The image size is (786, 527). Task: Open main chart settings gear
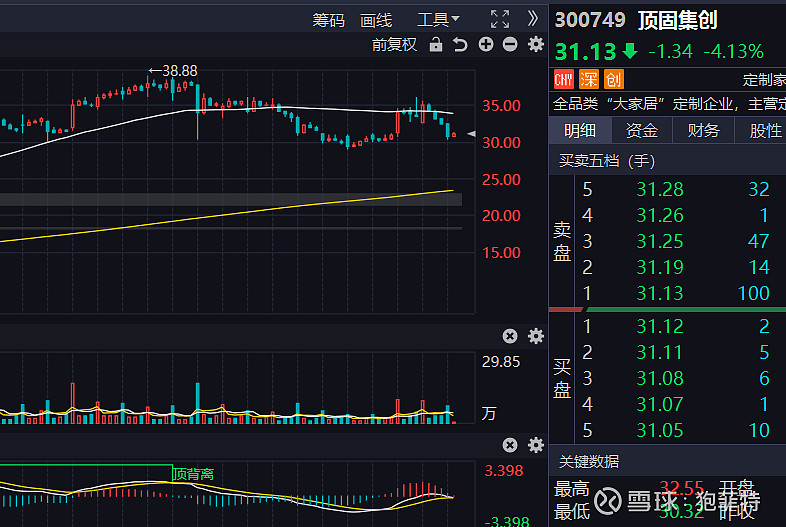click(535, 44)
